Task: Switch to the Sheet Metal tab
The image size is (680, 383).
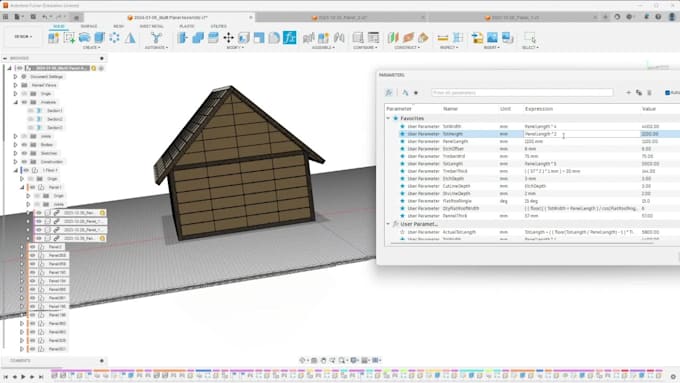Action: coord(151,26)
